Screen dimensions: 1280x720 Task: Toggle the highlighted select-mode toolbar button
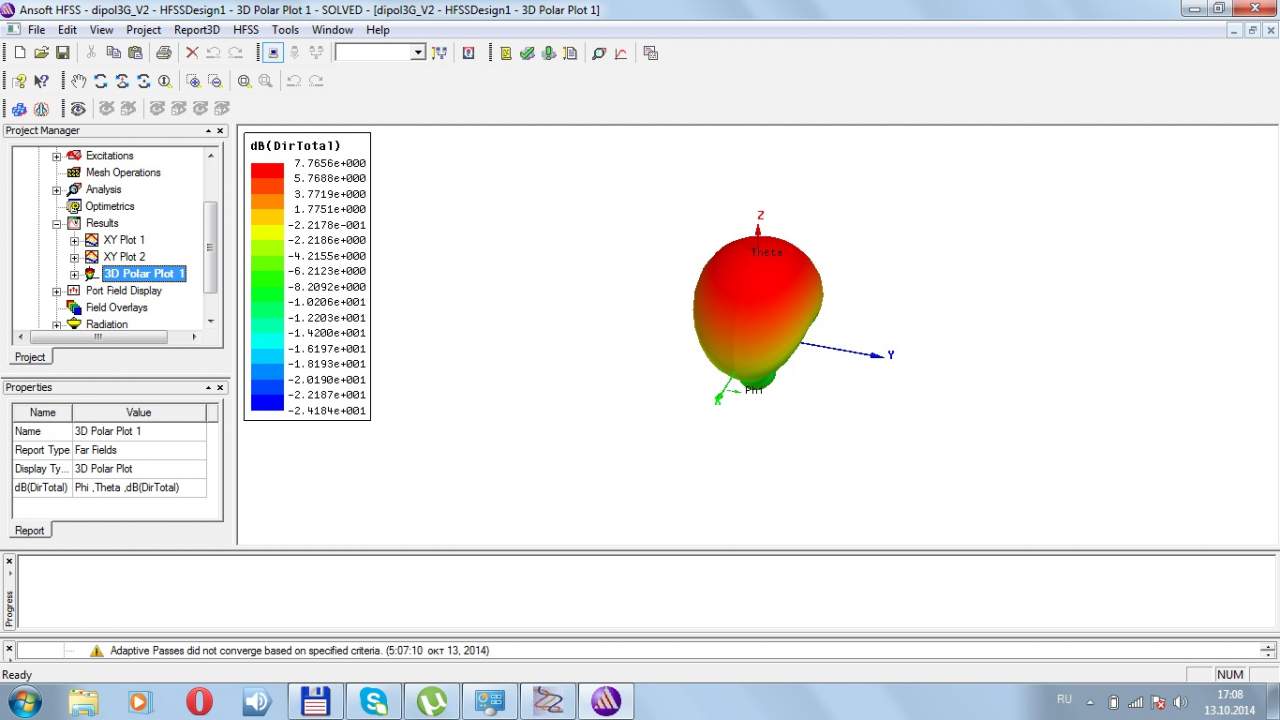(272, 53)
